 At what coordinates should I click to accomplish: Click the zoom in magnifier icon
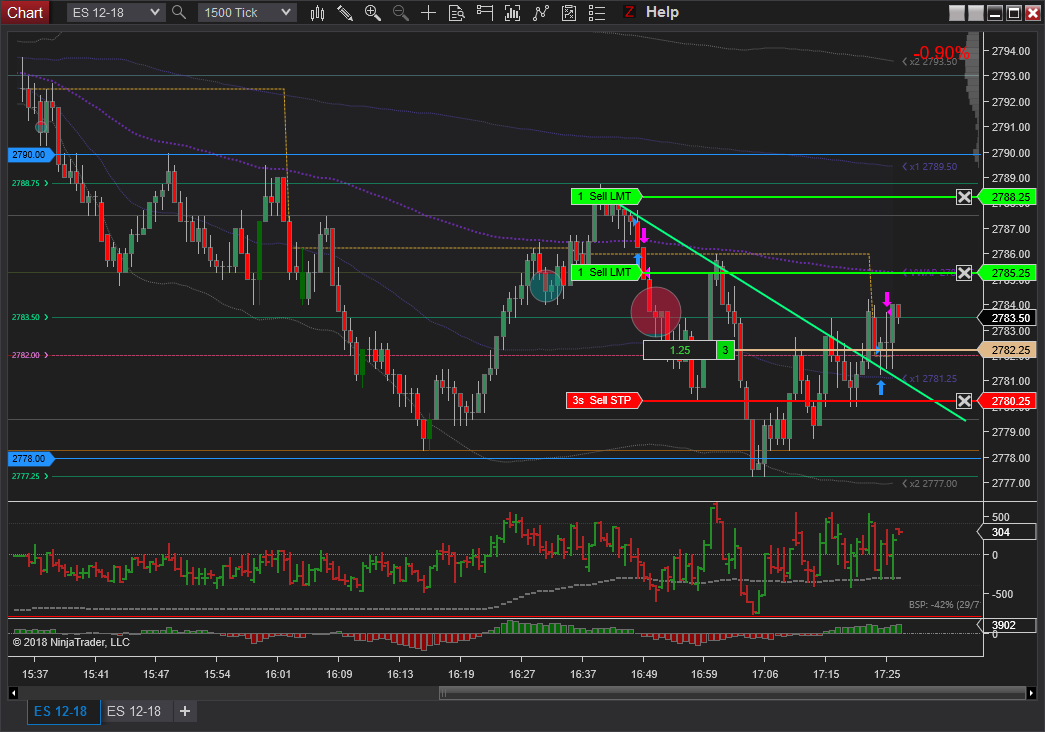pyautogui.click(x=373, y=13)
